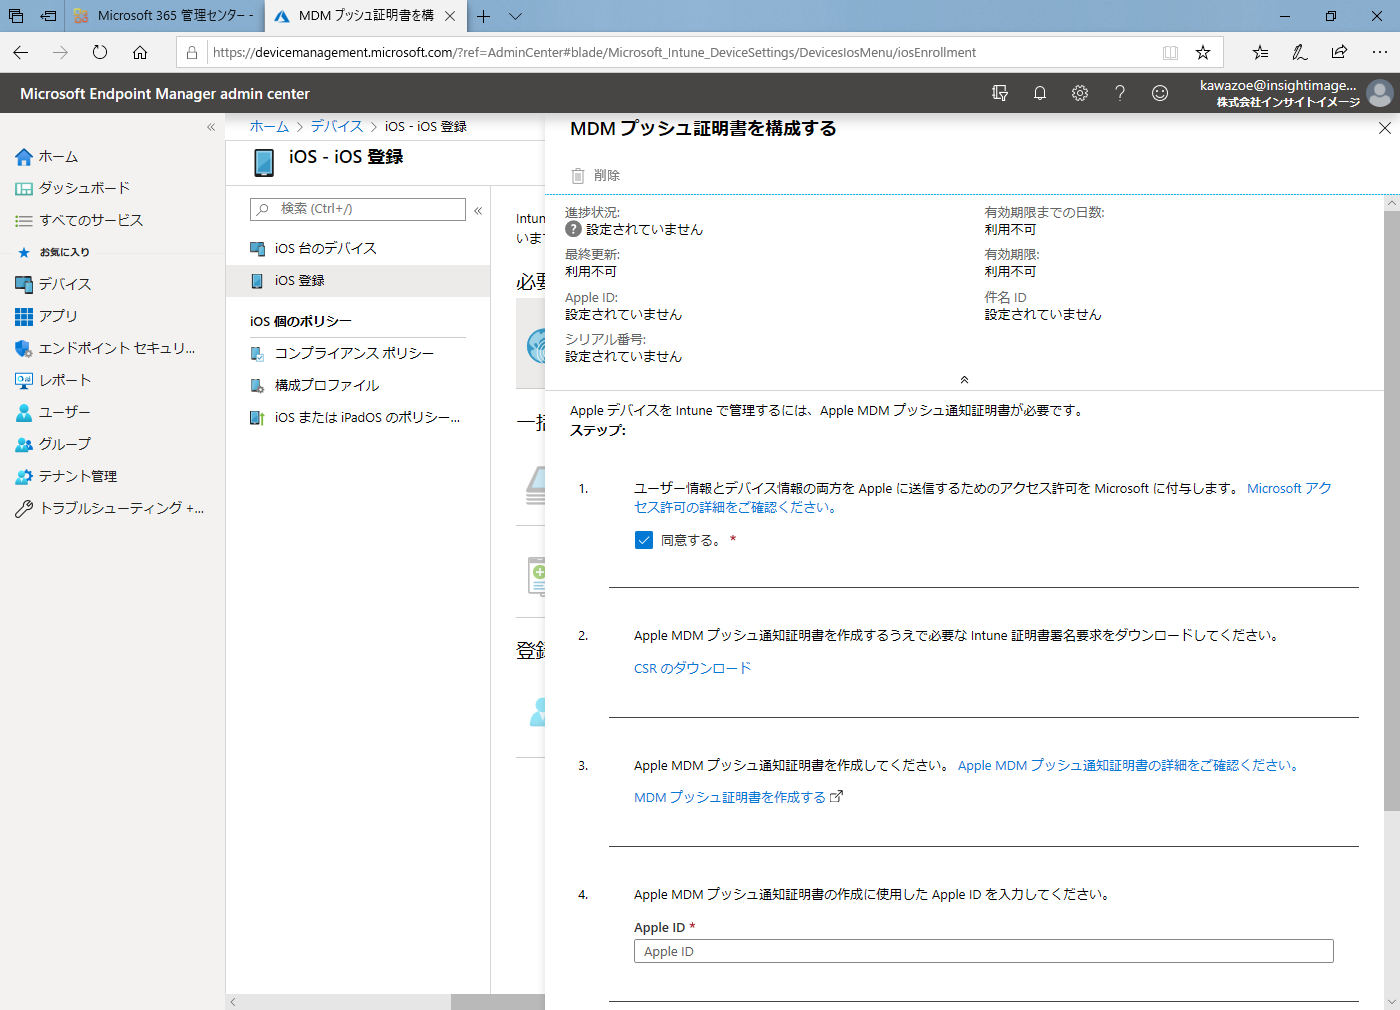Collapse the left navigation with the « arrow
The height and width of the screenshot is (1010, 1400).
click(211, 126)
